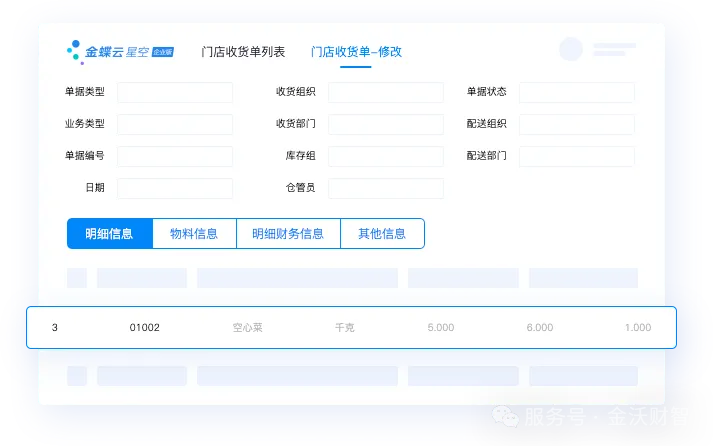The width and height of the screenshot is (713, 446).
Task: Focus the 单据类型 input field
Action: 175,92
